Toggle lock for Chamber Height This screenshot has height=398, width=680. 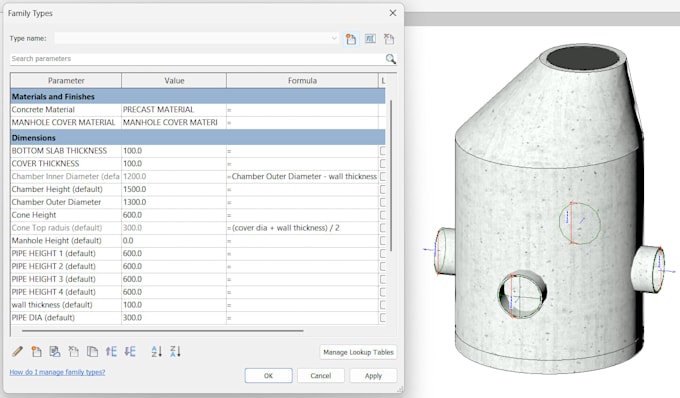pyautogui.click(x=382, y=189)
